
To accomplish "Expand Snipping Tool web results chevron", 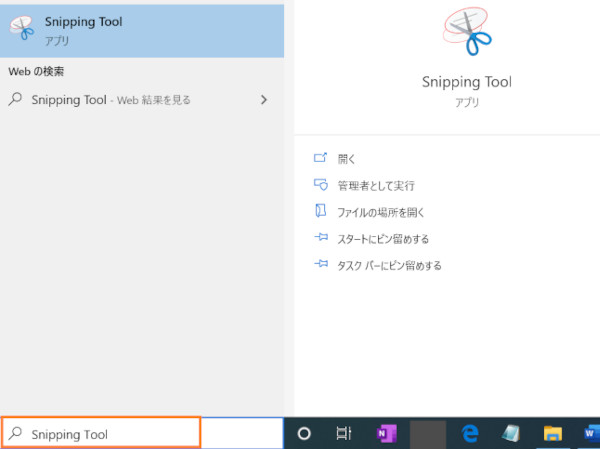I will pyautogui.click(x=264, y=100).
